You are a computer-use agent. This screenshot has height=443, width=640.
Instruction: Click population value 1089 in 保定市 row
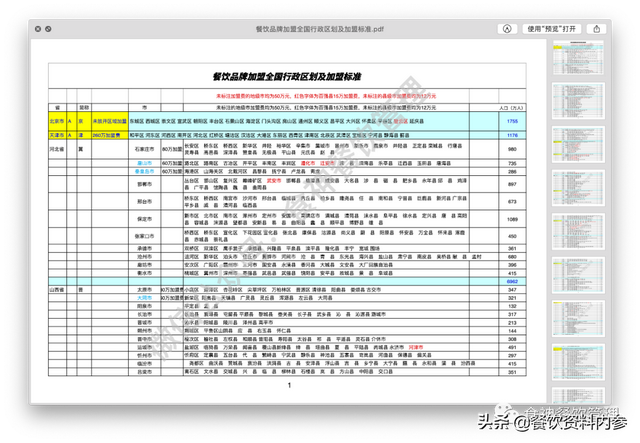click(x=512, y=219)
